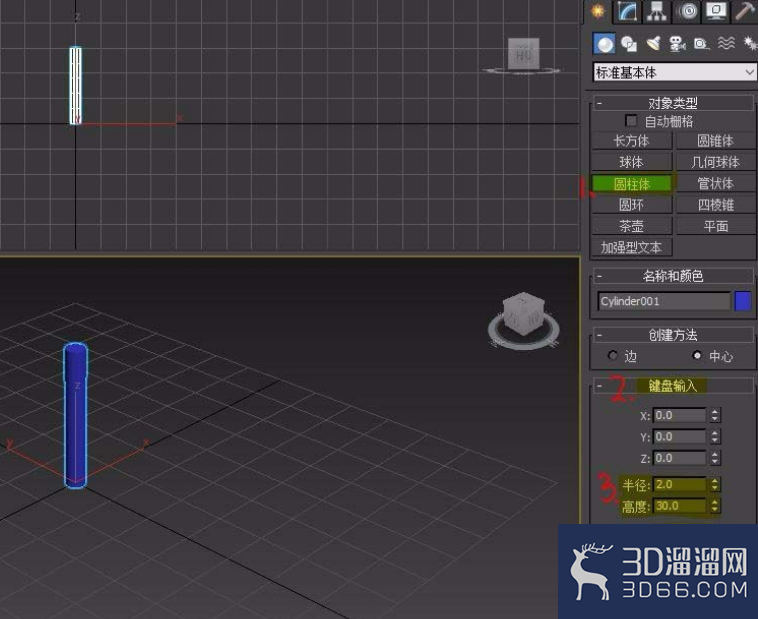Click the 平面 plane button
The image size is (758, 619).
pos(716,226)
